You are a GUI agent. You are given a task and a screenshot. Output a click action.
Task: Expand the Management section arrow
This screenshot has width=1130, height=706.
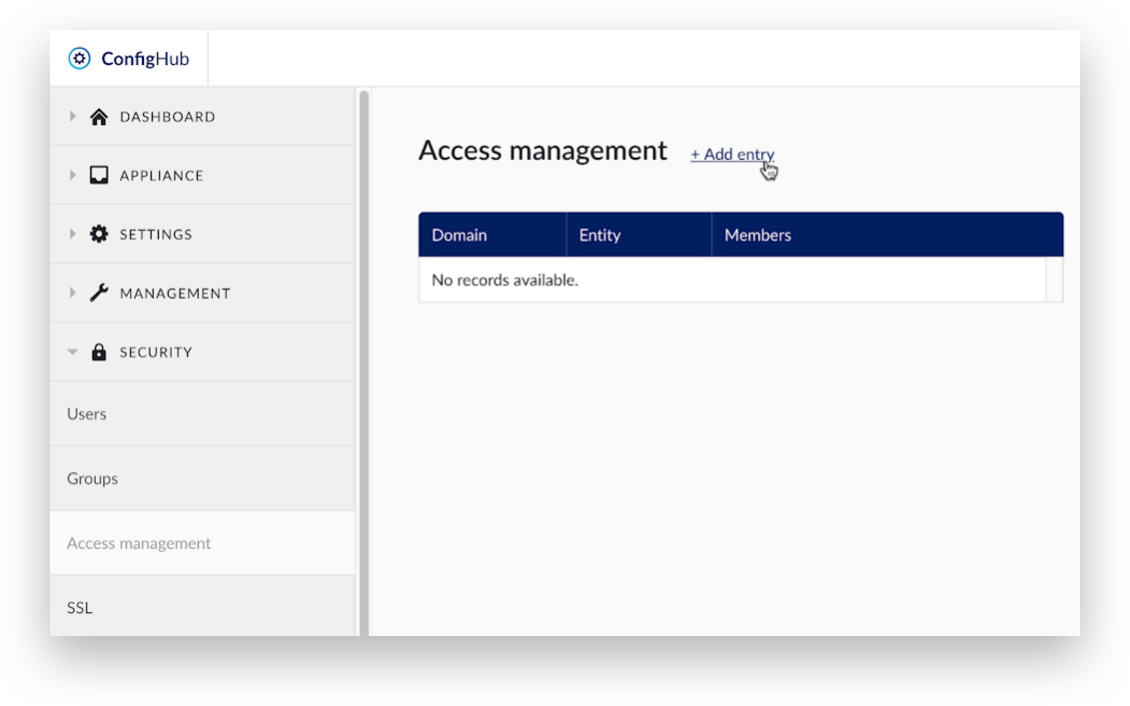(72, 292)
